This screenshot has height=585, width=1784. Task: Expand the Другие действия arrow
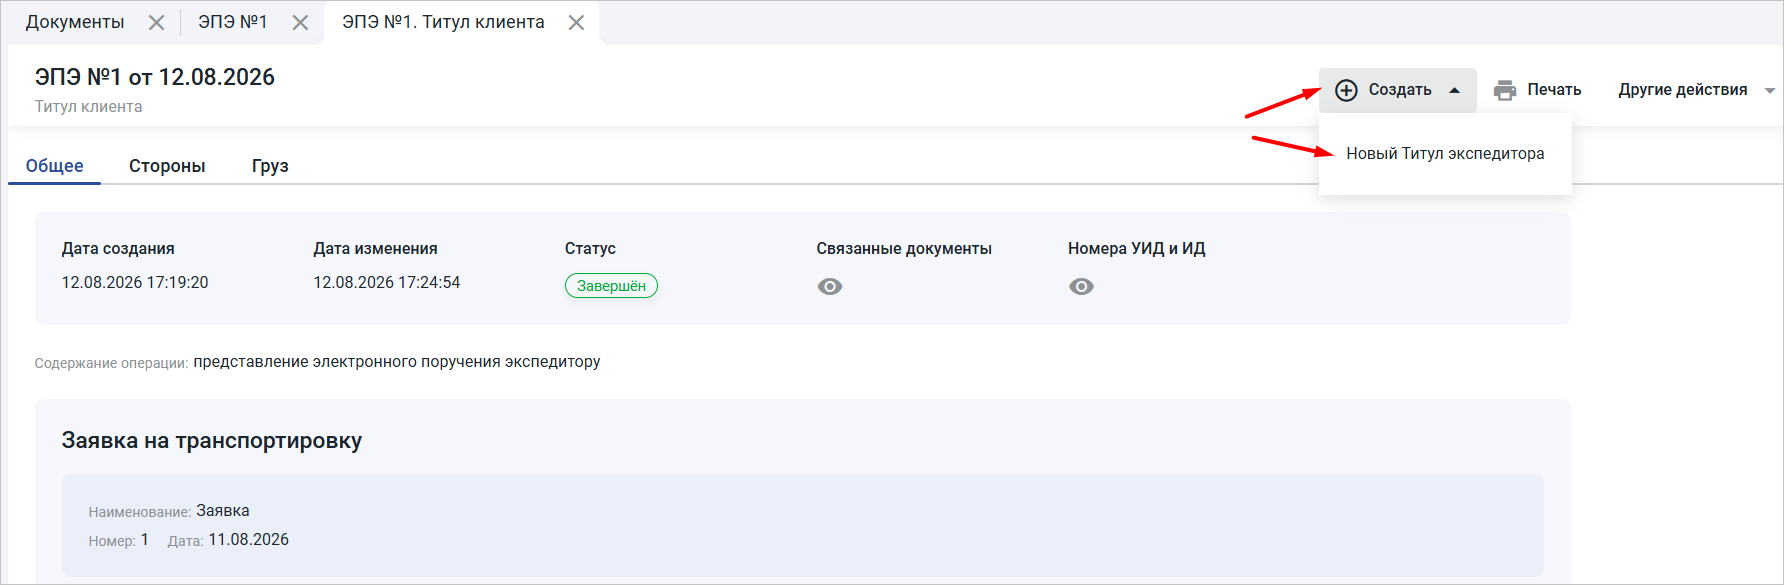click(1769, 90)
